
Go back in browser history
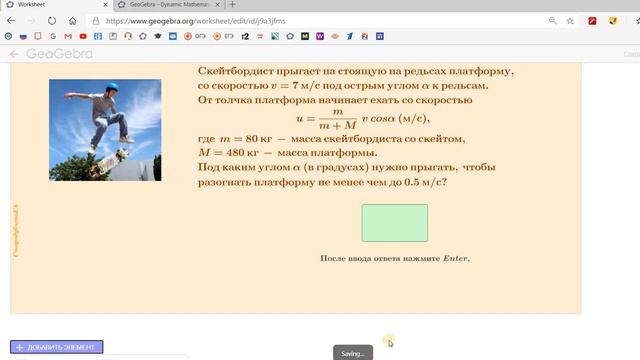[x=11, y=21]
